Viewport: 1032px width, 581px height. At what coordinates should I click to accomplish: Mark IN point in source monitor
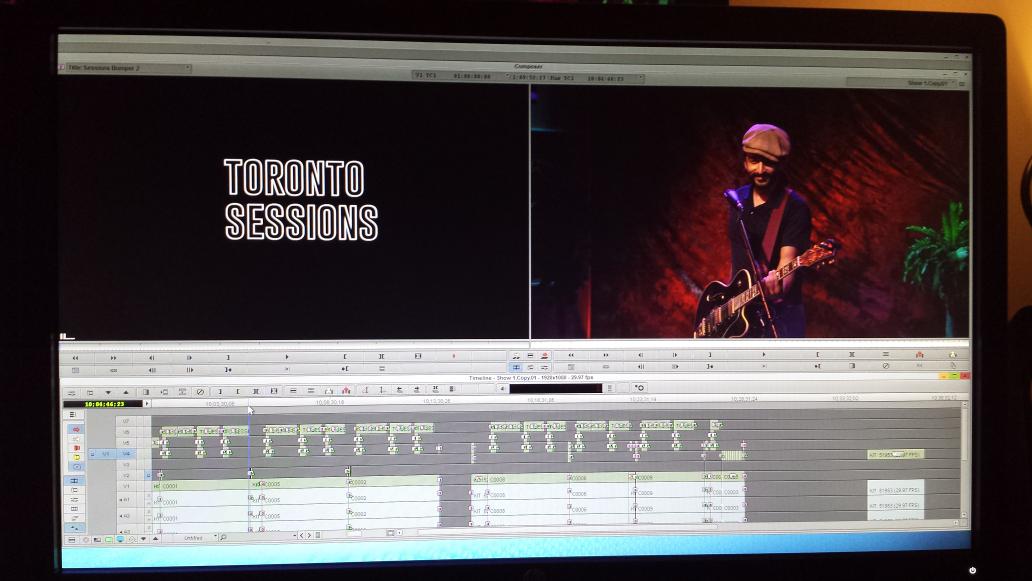[346, 357]
